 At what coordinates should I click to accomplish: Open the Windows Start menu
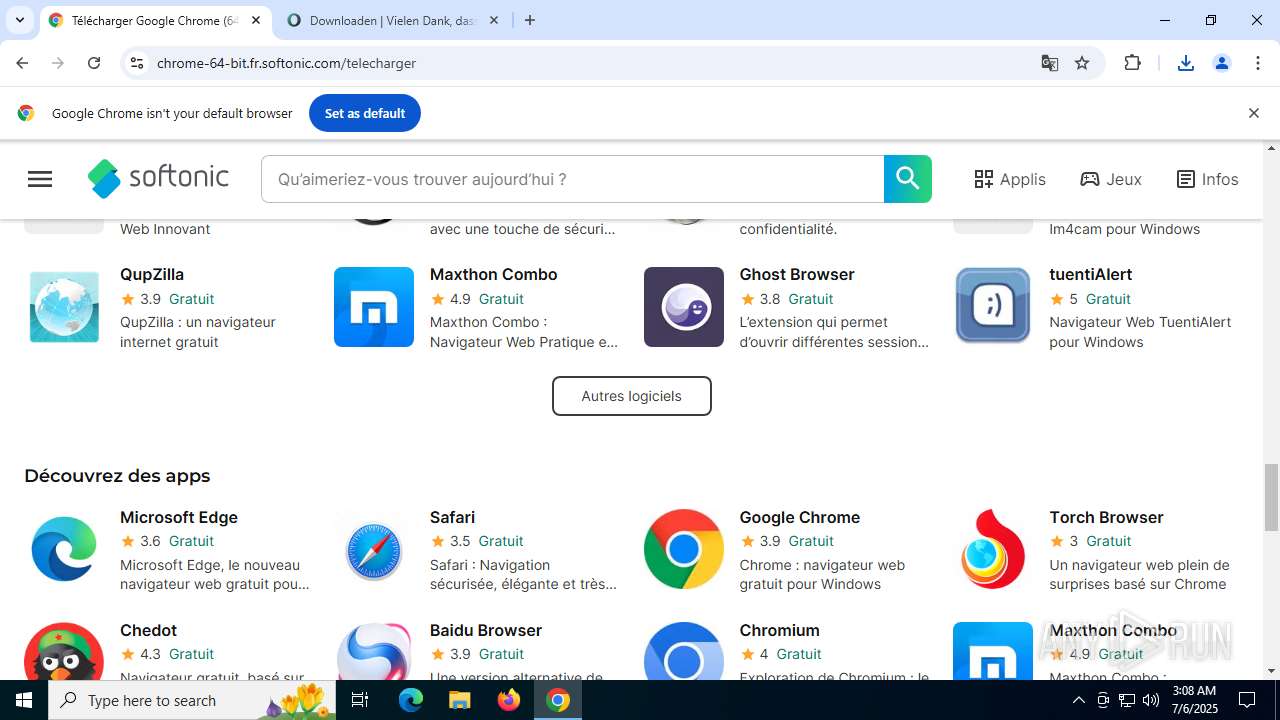[24, 700]
